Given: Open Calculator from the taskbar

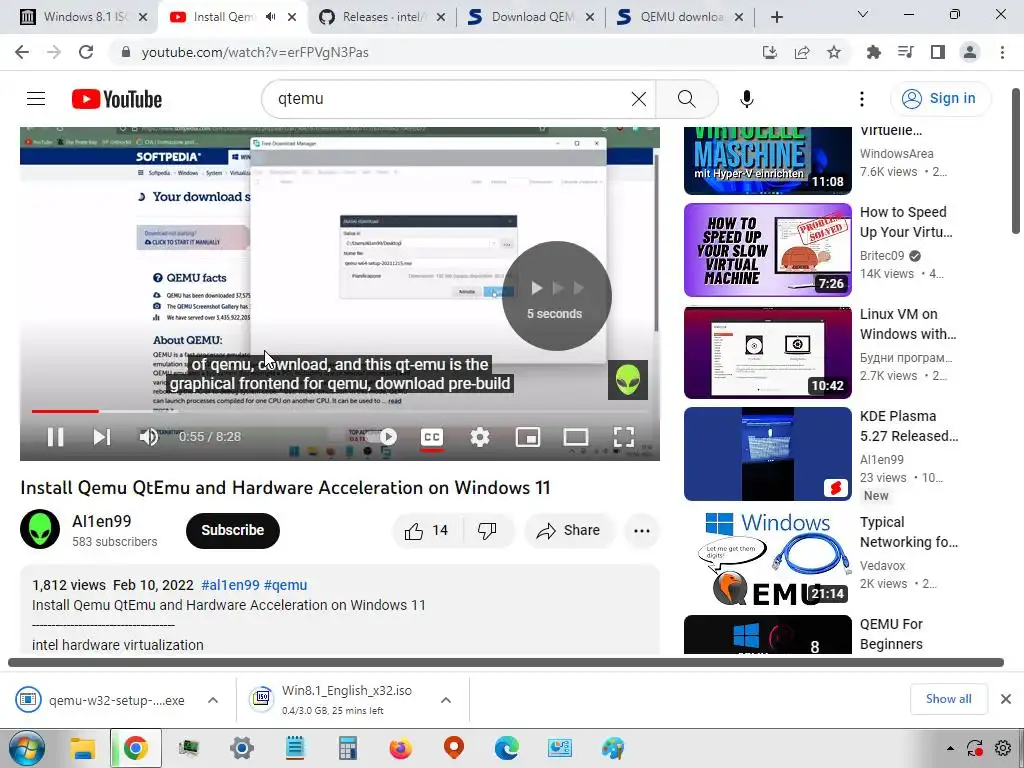Looking at the screenshot, I should (347, 748).
